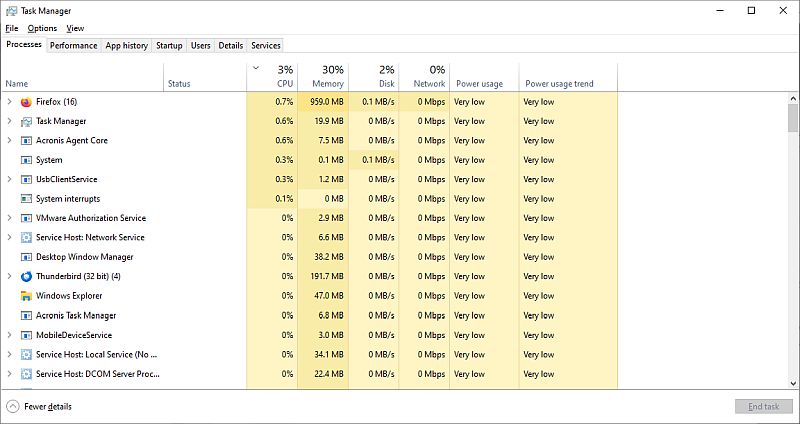Click the Task Manager title bar icon

pos(11,11)
